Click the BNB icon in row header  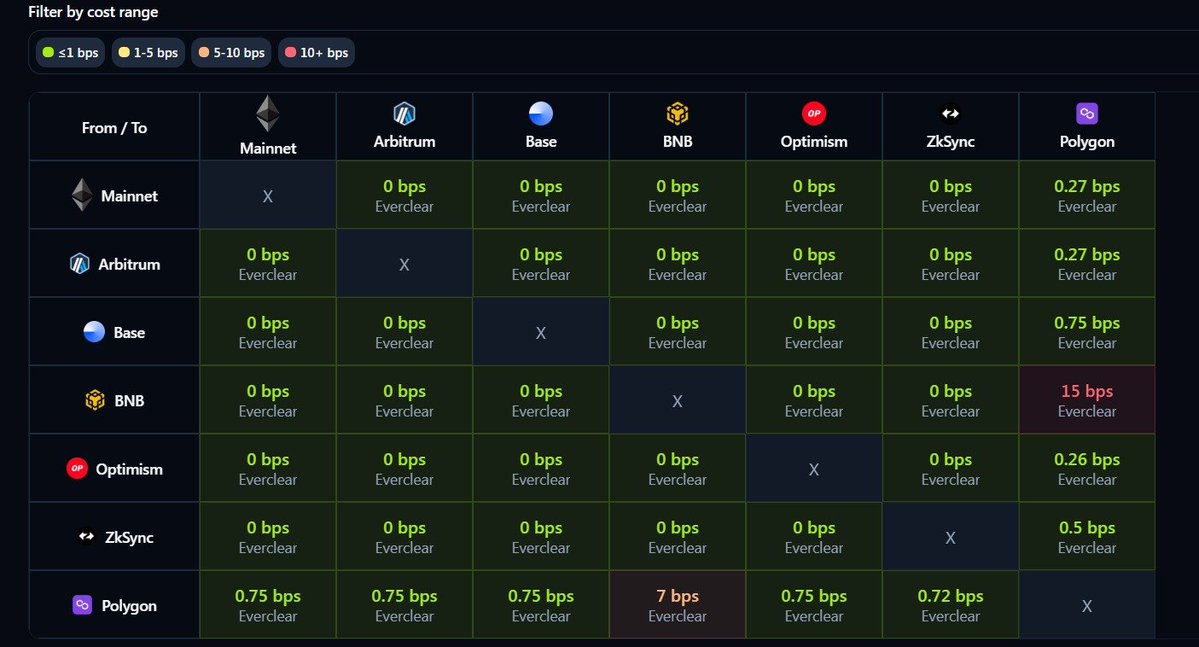(95, 400)
